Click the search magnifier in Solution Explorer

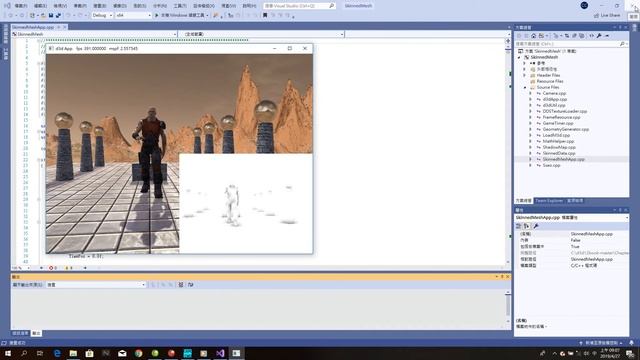(622, 44)
